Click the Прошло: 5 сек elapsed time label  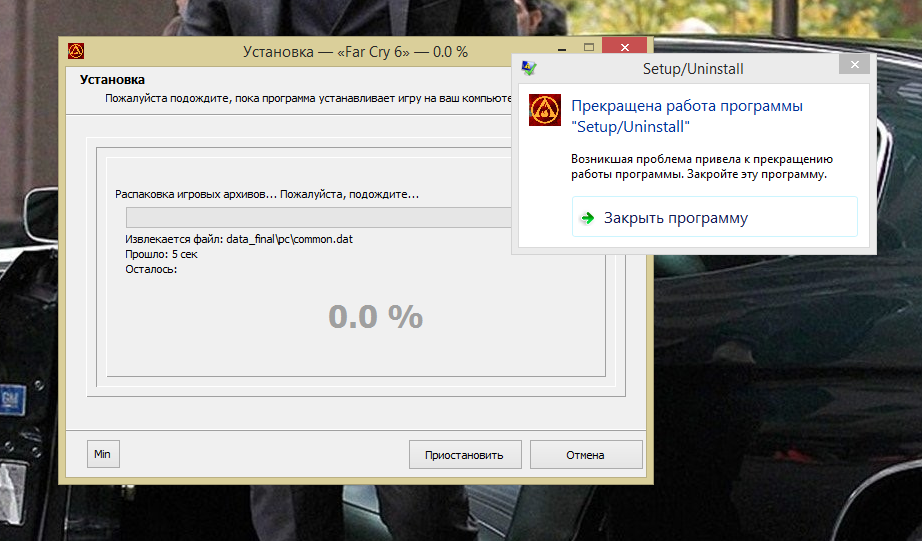click(161, 255)
